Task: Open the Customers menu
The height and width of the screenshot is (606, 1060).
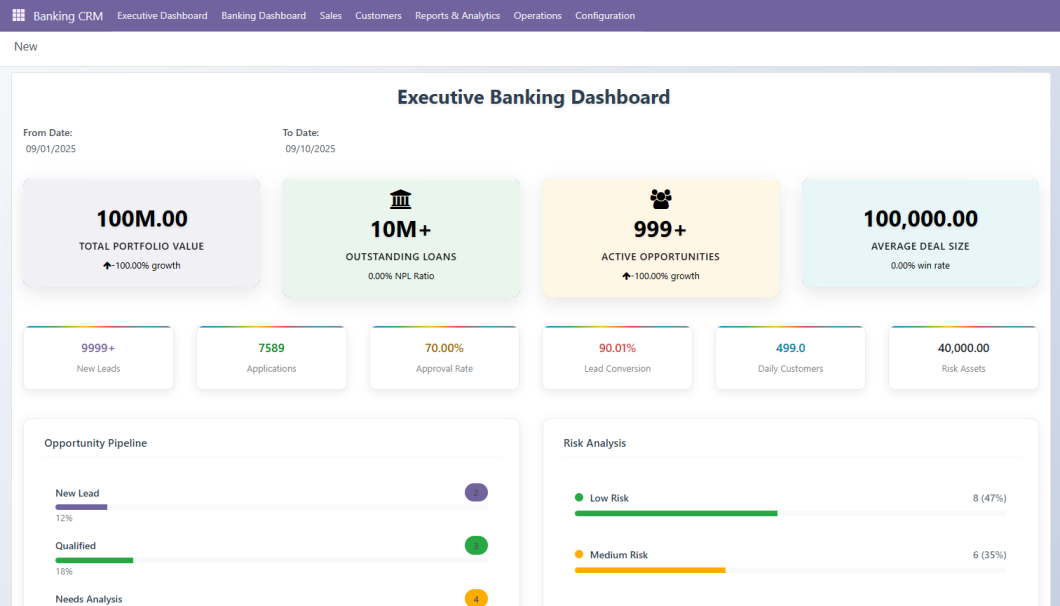Action: (379, 16)
